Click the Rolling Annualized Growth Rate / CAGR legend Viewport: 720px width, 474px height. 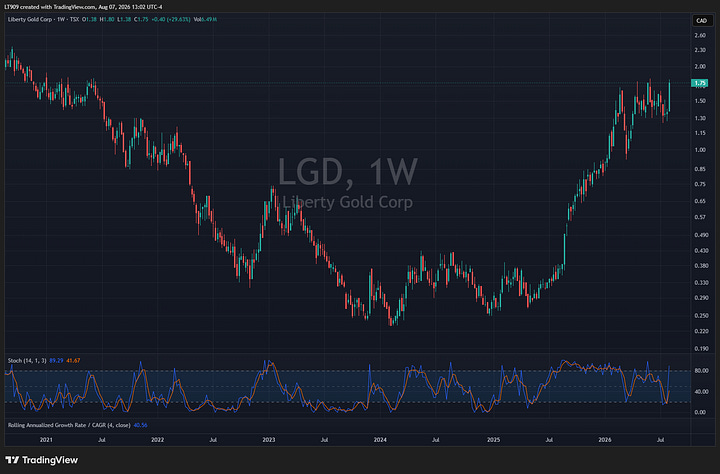point(69,425)
